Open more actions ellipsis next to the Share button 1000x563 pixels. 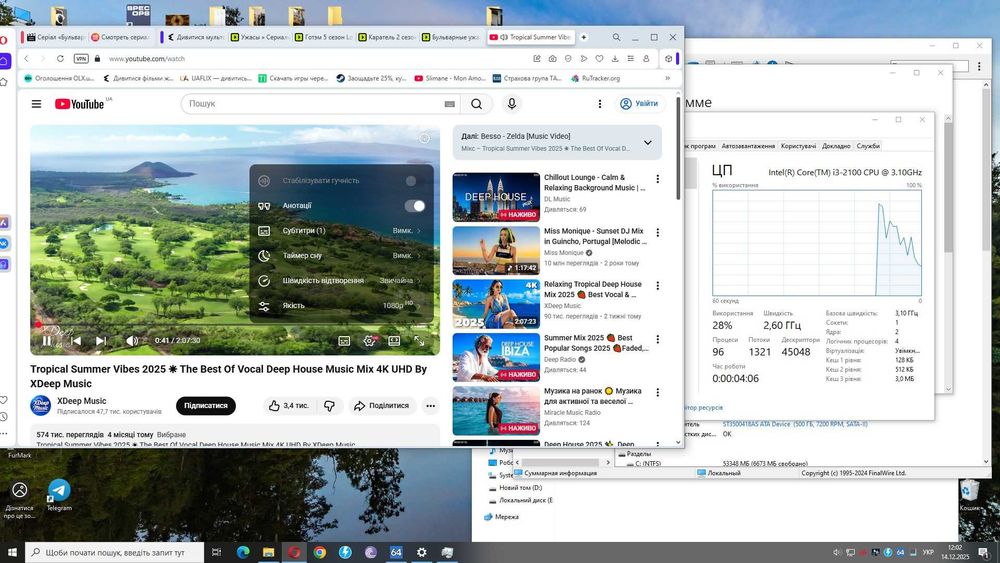click(430, 406)
